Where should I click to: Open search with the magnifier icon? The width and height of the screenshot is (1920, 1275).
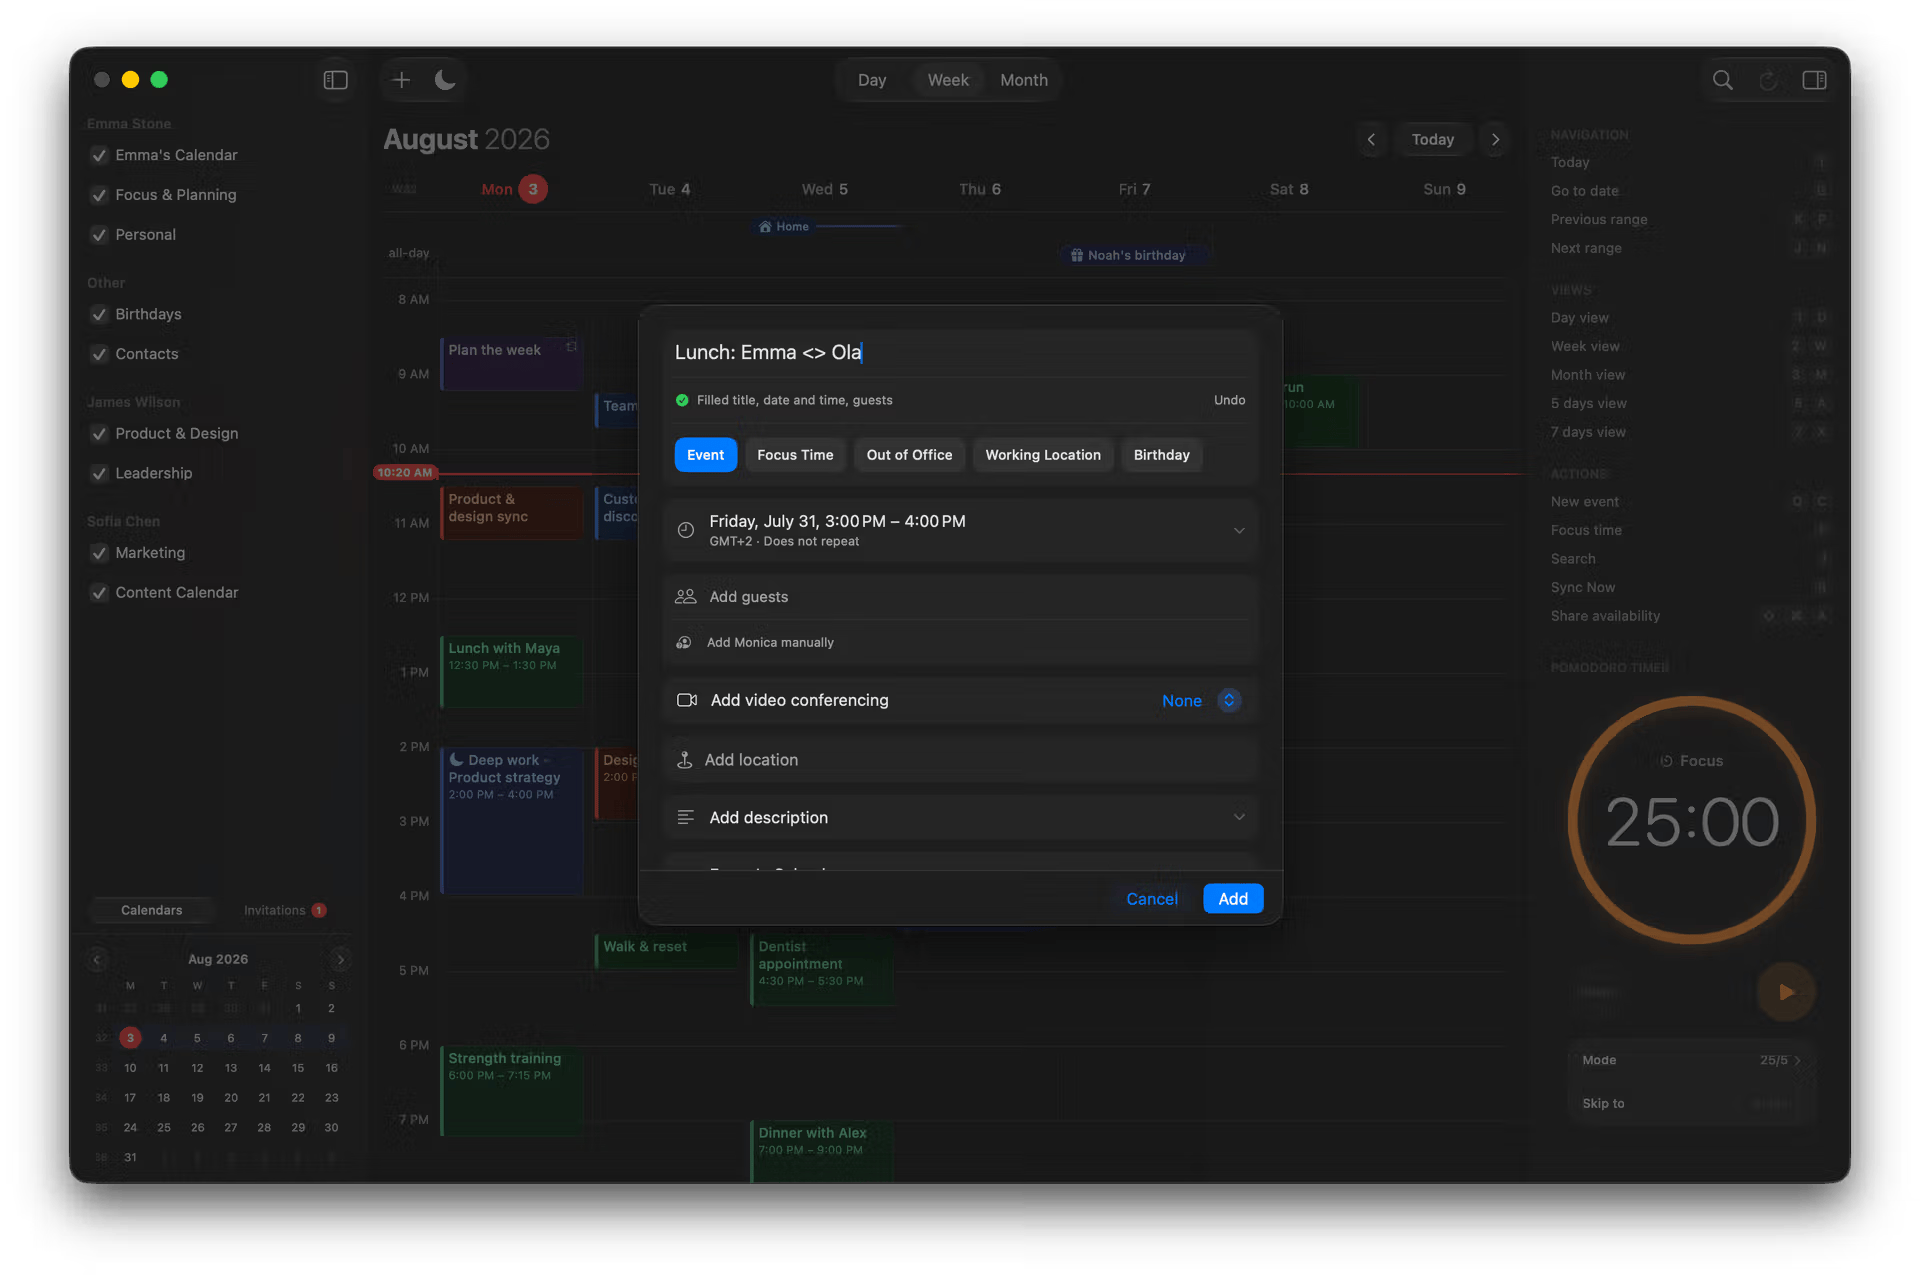1722,80
